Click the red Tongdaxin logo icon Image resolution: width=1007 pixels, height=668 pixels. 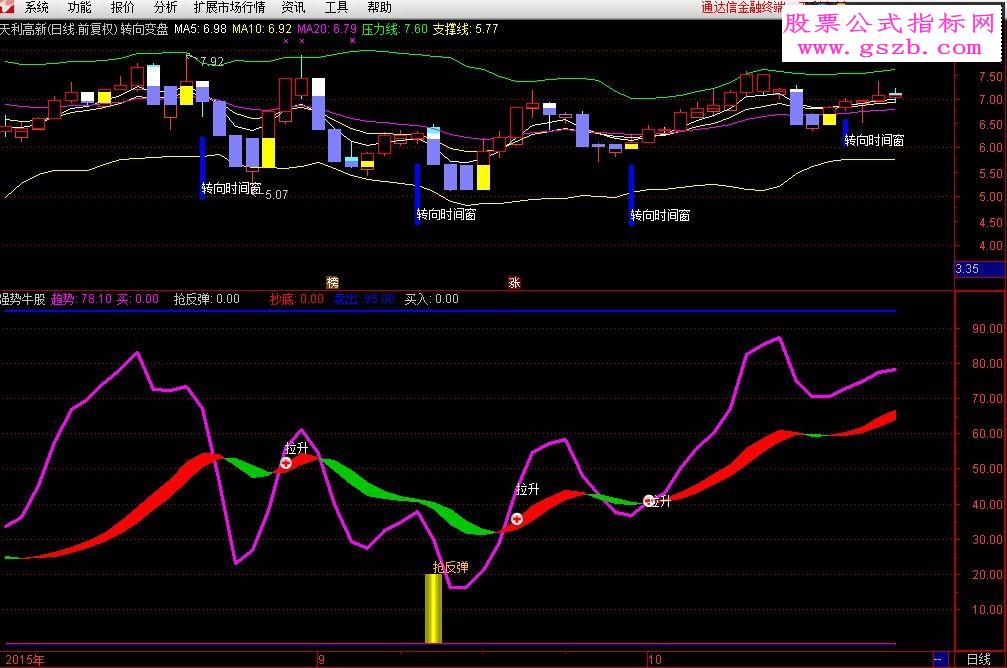[x=8, y=7]
